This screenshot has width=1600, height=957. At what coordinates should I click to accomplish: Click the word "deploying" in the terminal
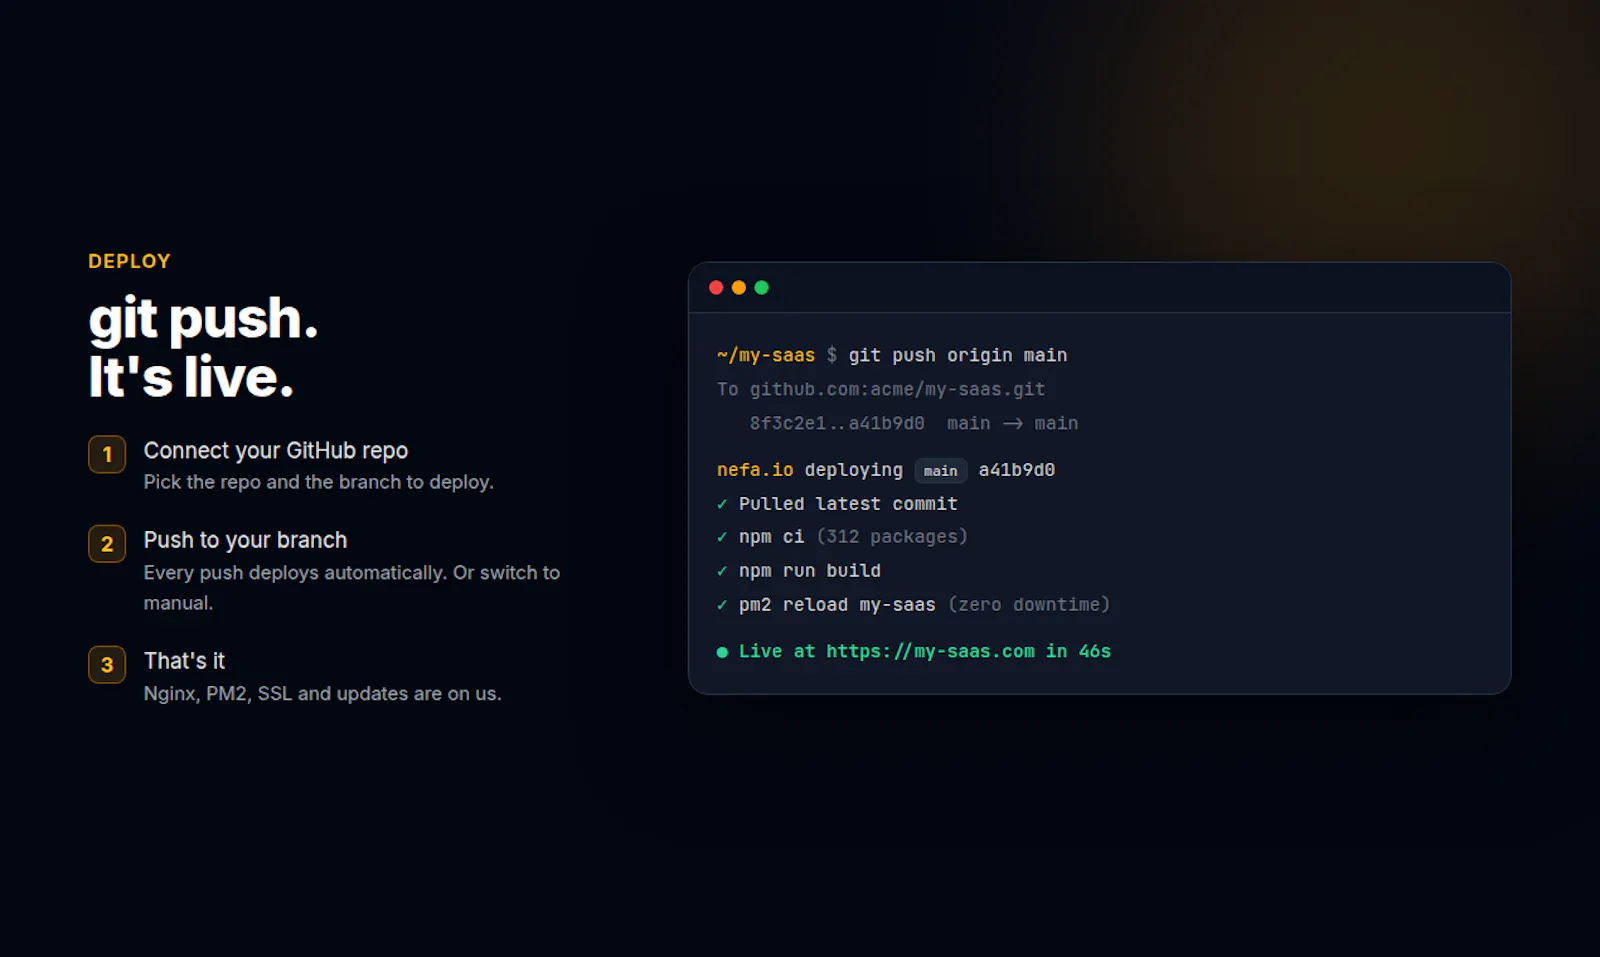point(854,470)
